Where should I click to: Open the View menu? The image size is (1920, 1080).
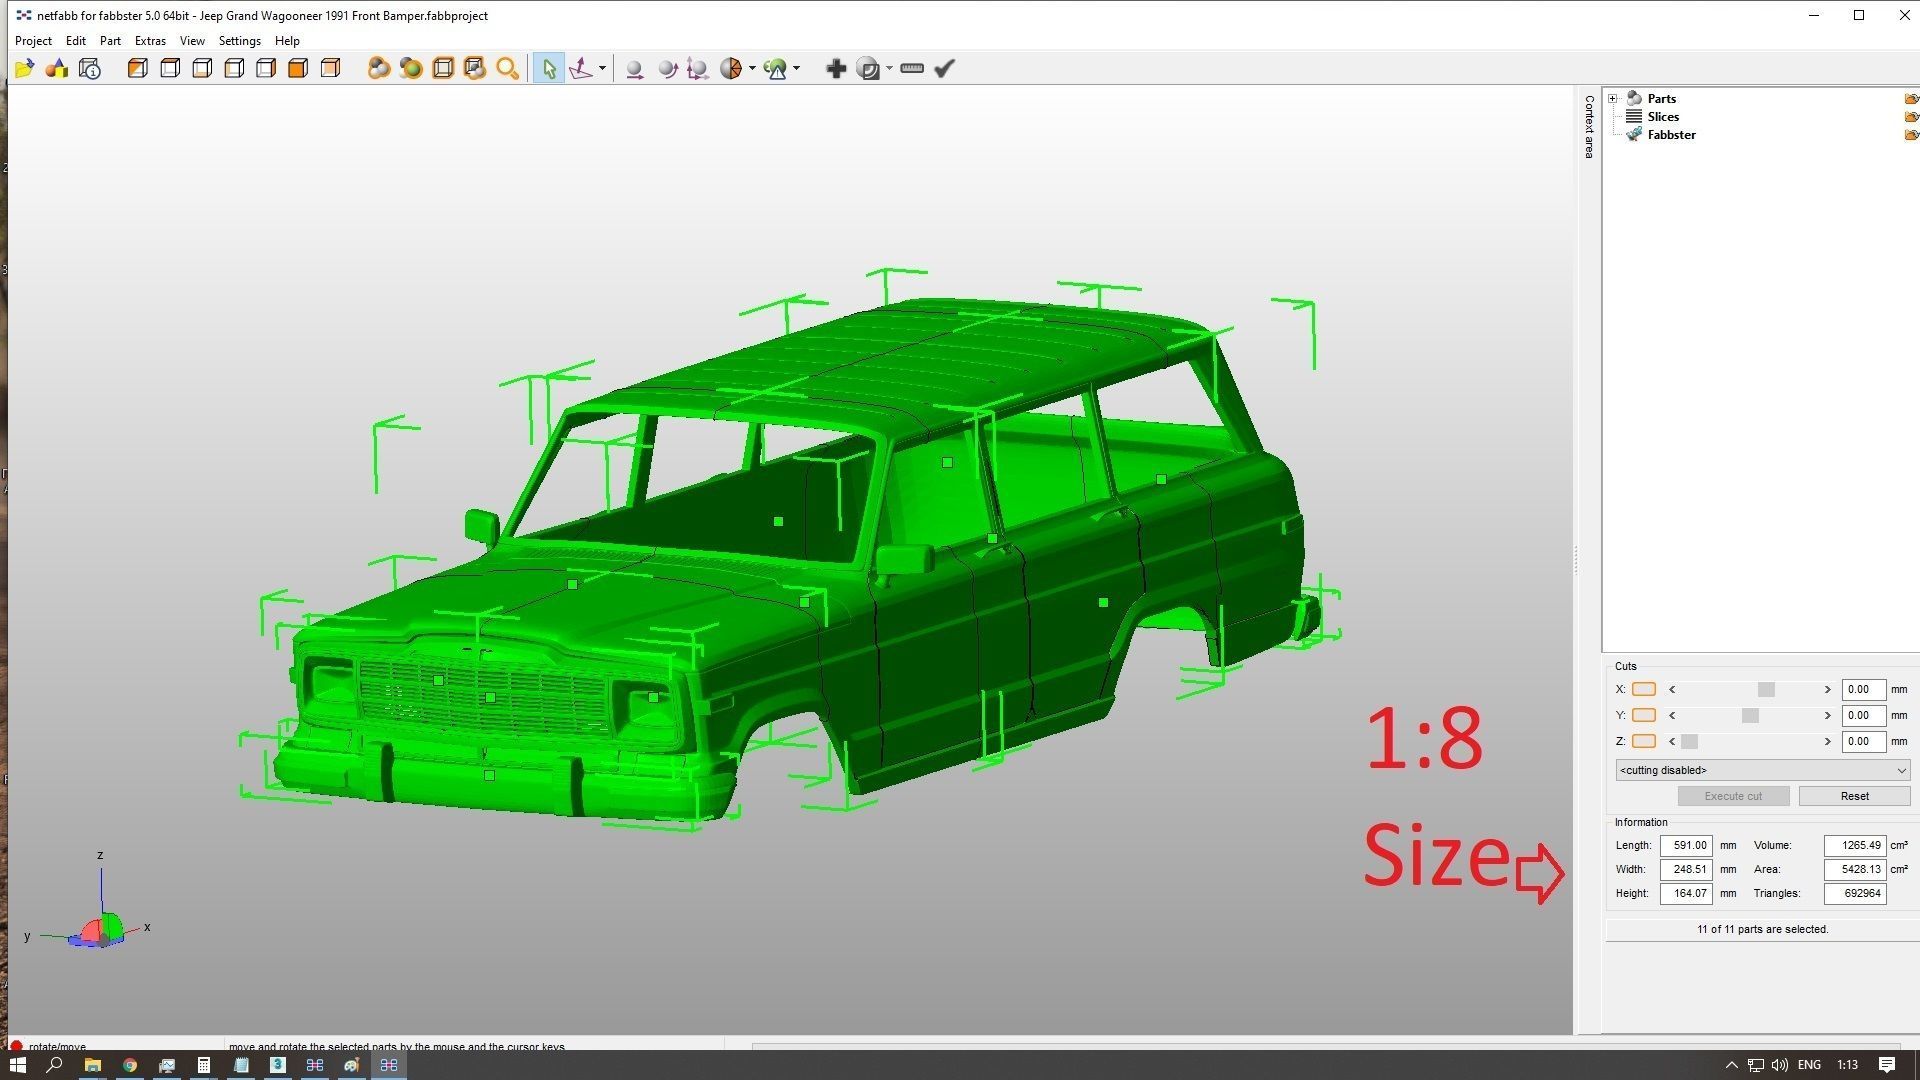tap(192, 41)
